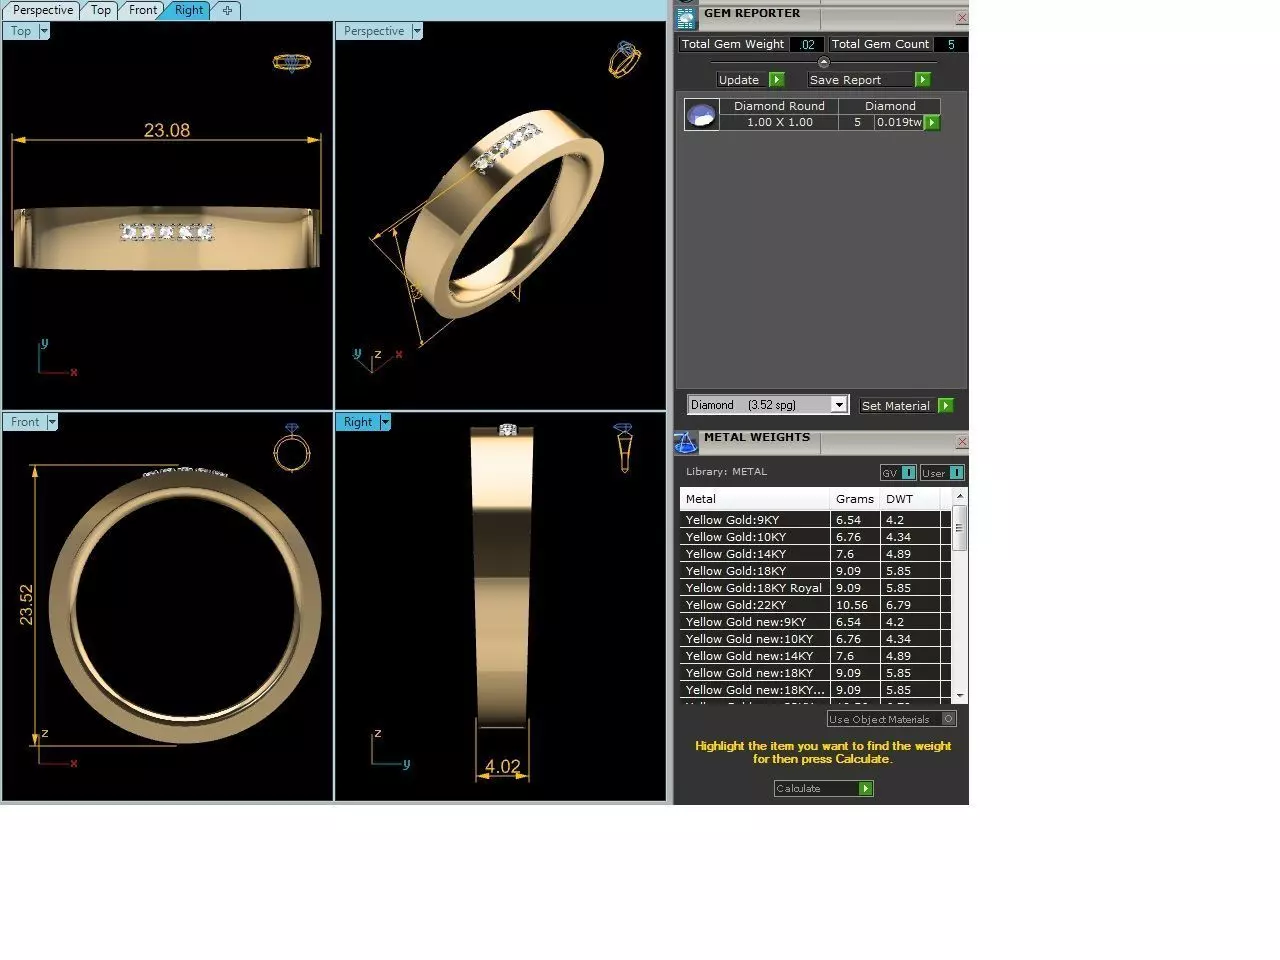Image resolution: width=1280 pixels, height=960 pixels.
Task: Click the Update button
Action: [x=750, y=80]
